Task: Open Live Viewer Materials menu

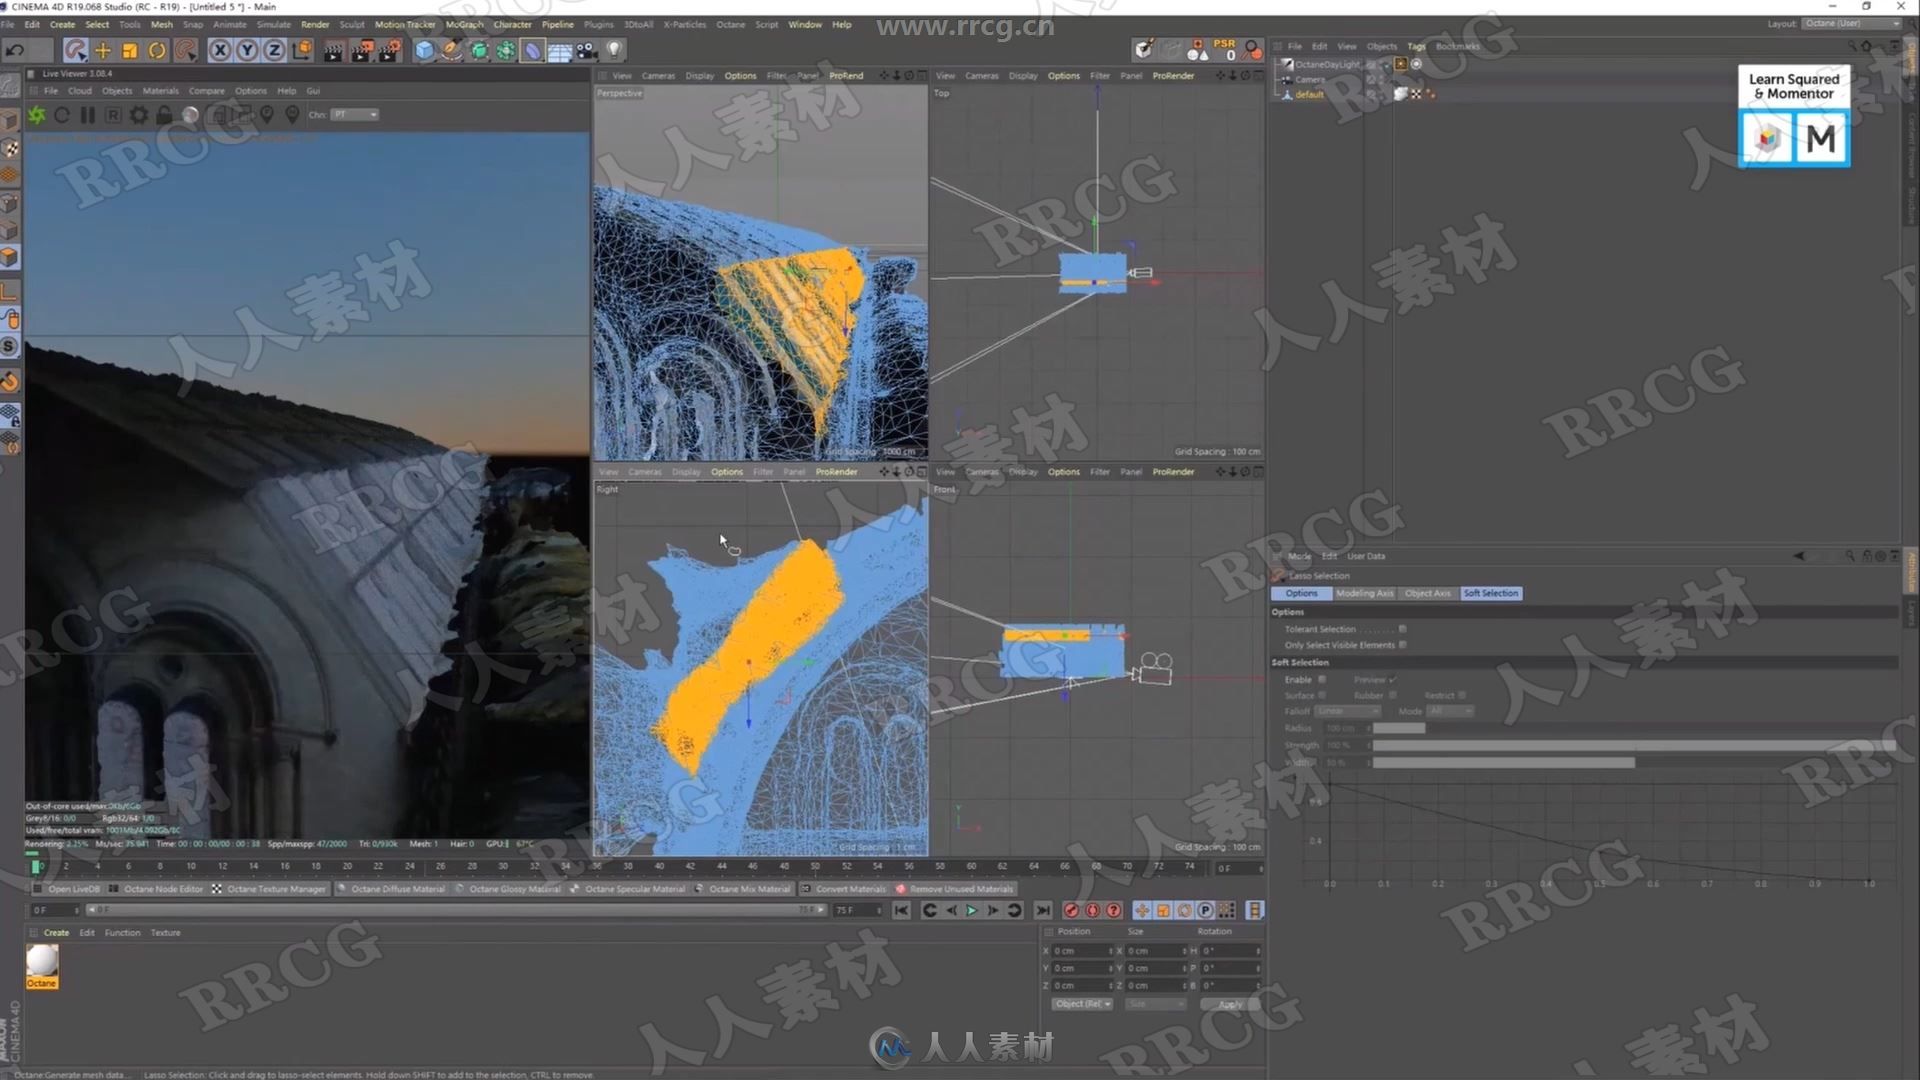Action: point(160,91)
